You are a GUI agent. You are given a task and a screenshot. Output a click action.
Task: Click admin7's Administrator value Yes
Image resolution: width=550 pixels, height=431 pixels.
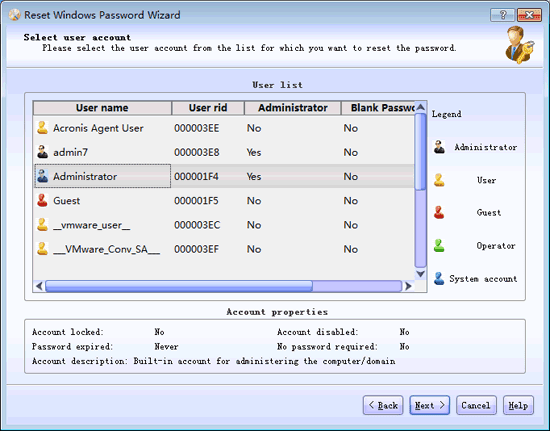[x=254, y=152]
